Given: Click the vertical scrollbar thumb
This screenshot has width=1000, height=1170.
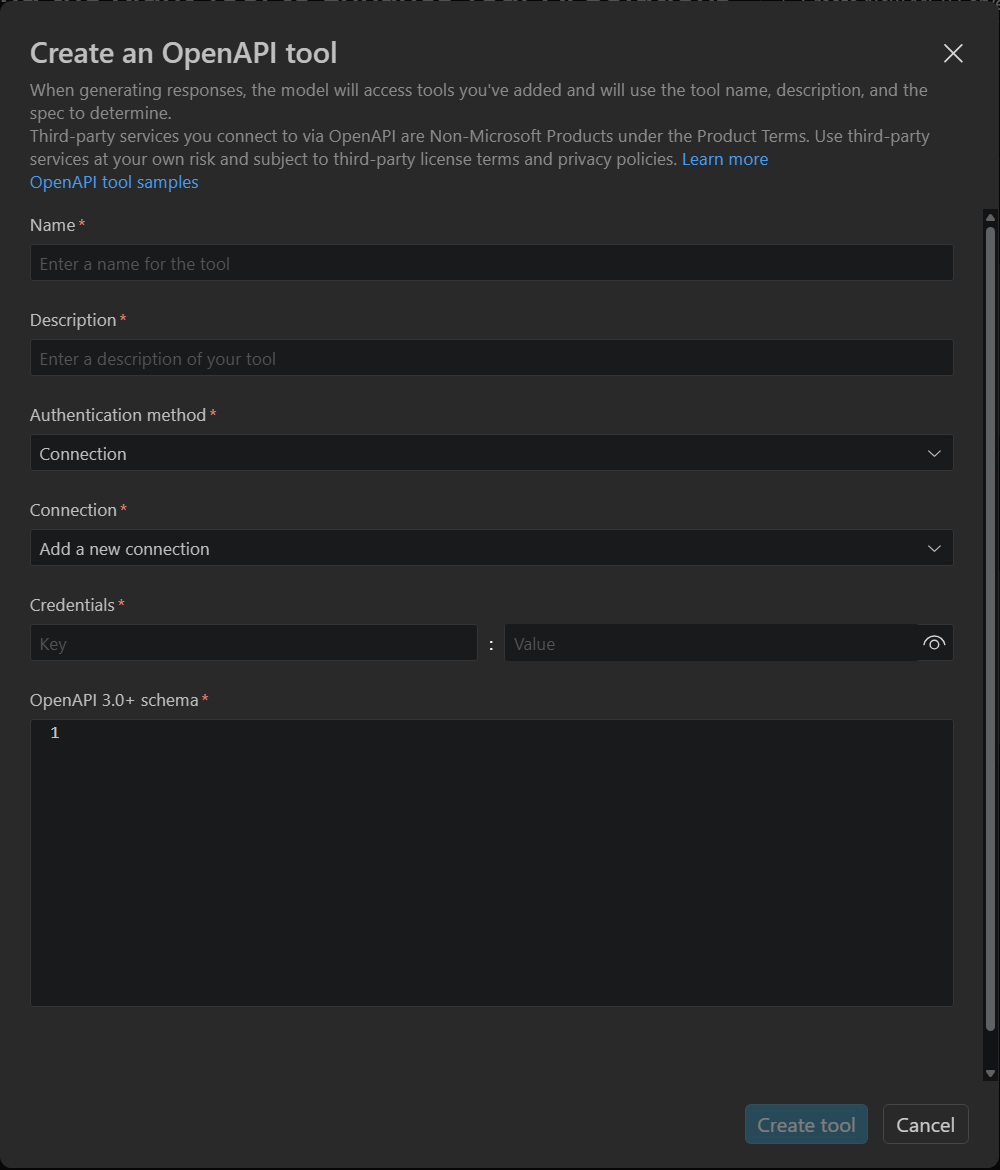Looking at the screenshot, I should point(990,629).
